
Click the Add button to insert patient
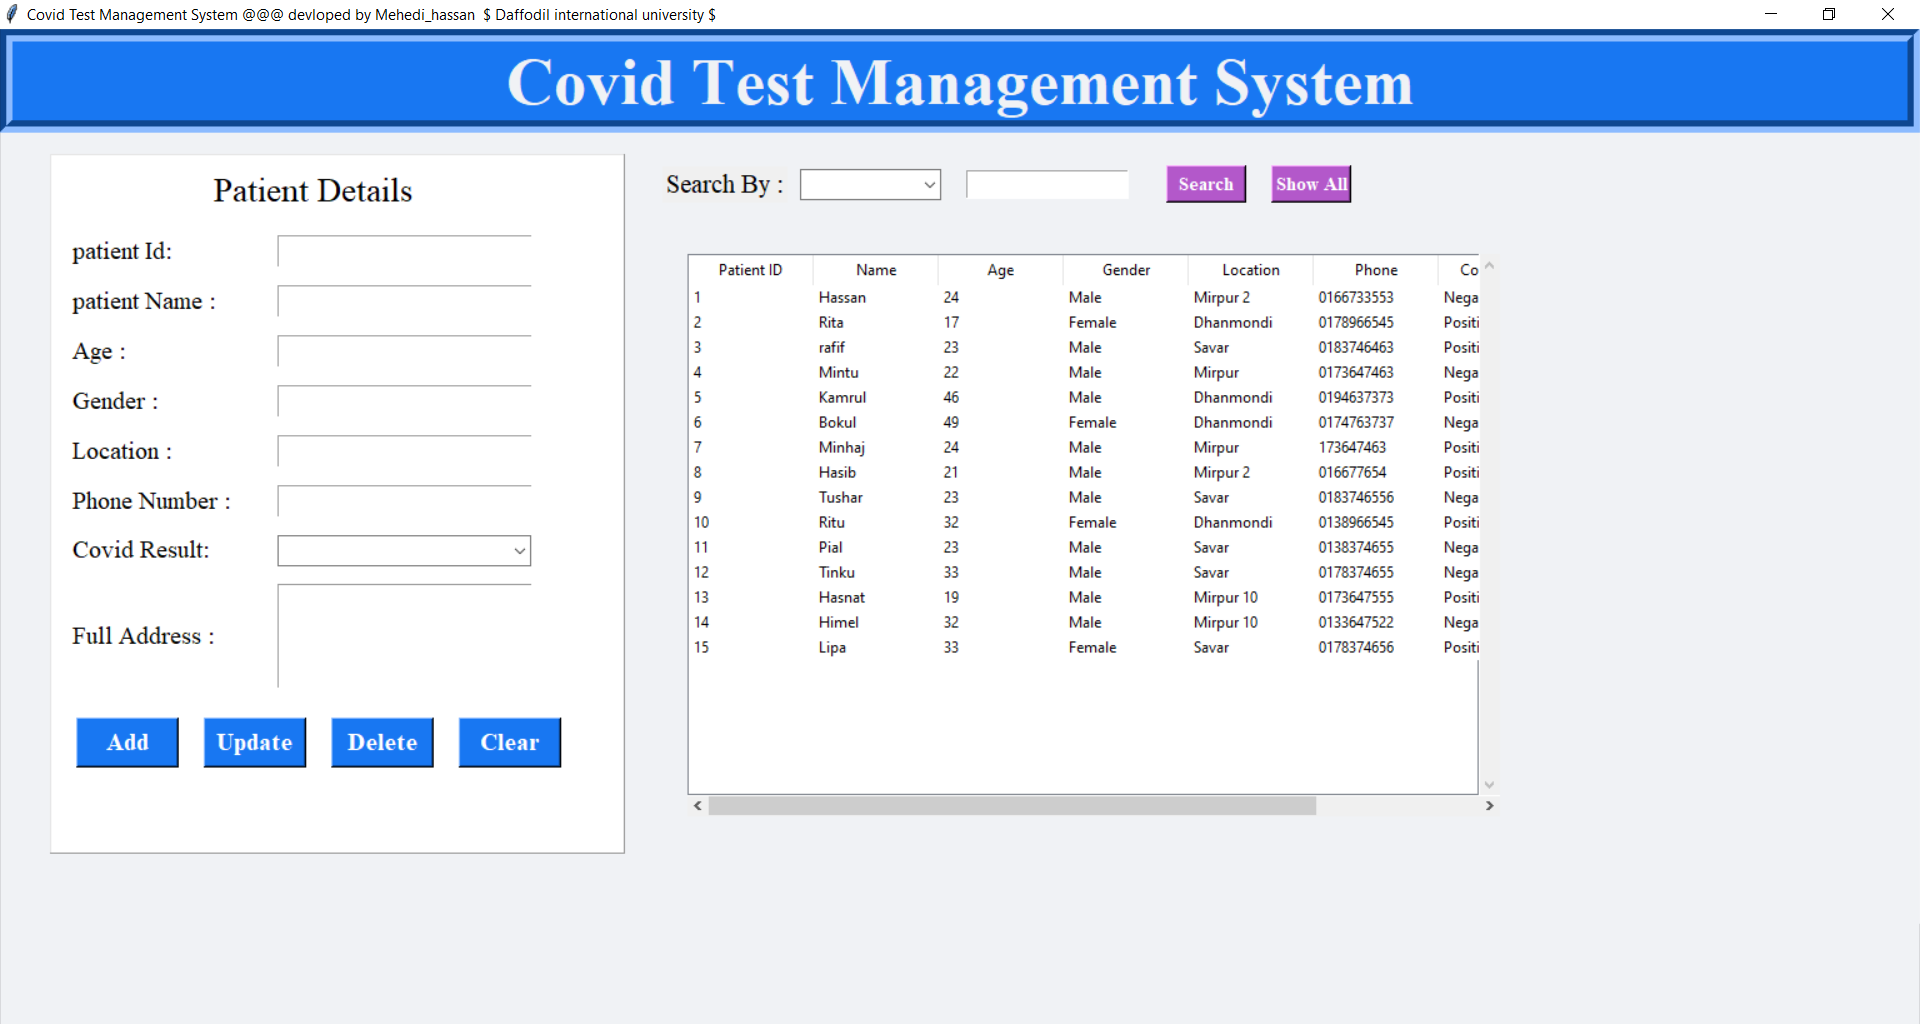[126, 742]
